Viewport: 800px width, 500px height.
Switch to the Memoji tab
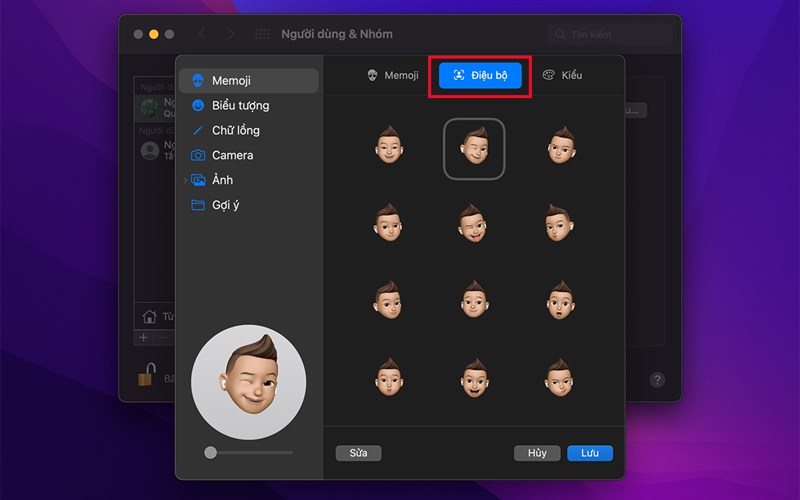coord(393,76)
